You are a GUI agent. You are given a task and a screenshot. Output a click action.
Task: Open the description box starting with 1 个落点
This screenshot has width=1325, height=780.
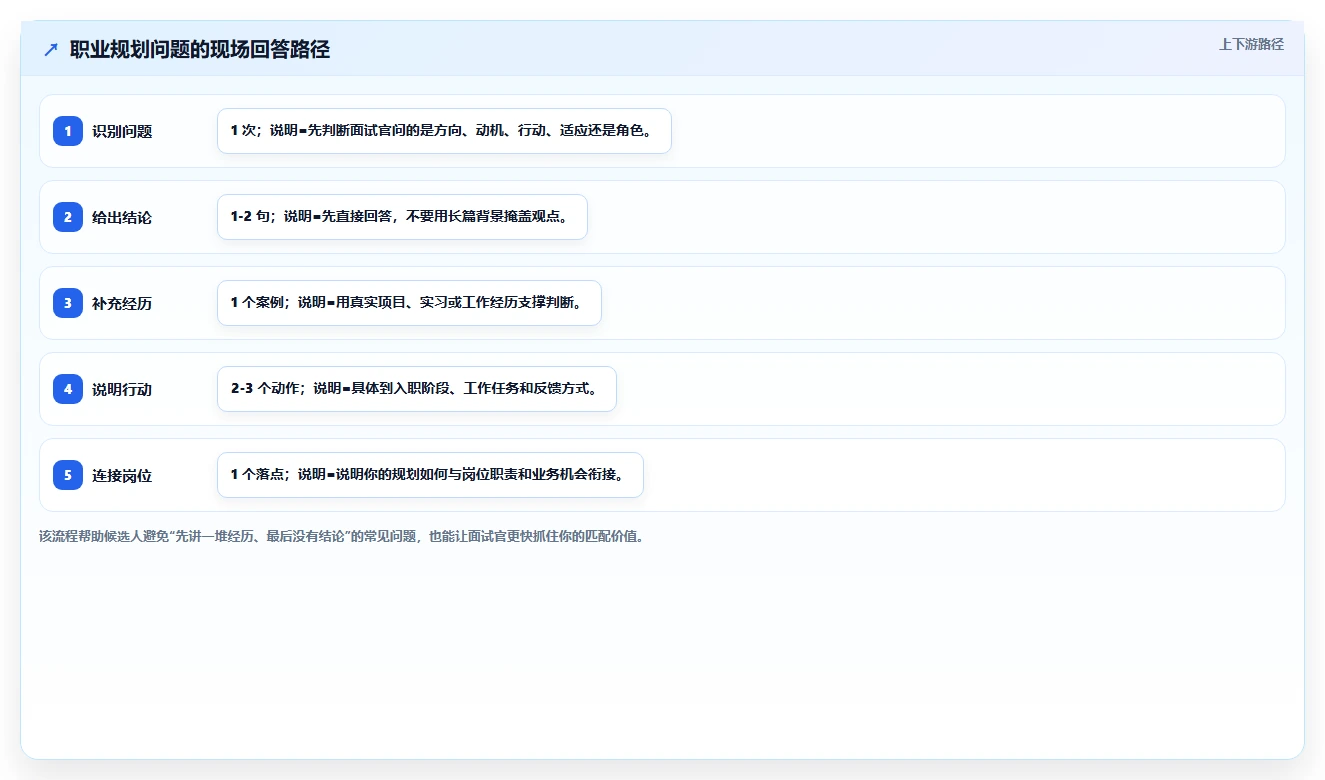430,475
